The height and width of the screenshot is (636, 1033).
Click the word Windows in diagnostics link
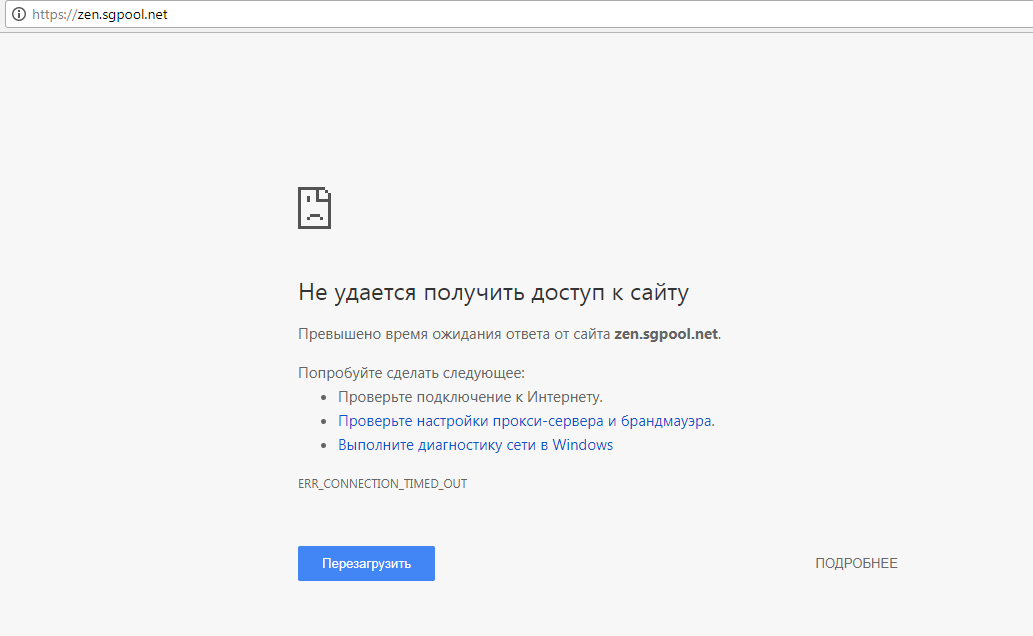coord(582,445)
